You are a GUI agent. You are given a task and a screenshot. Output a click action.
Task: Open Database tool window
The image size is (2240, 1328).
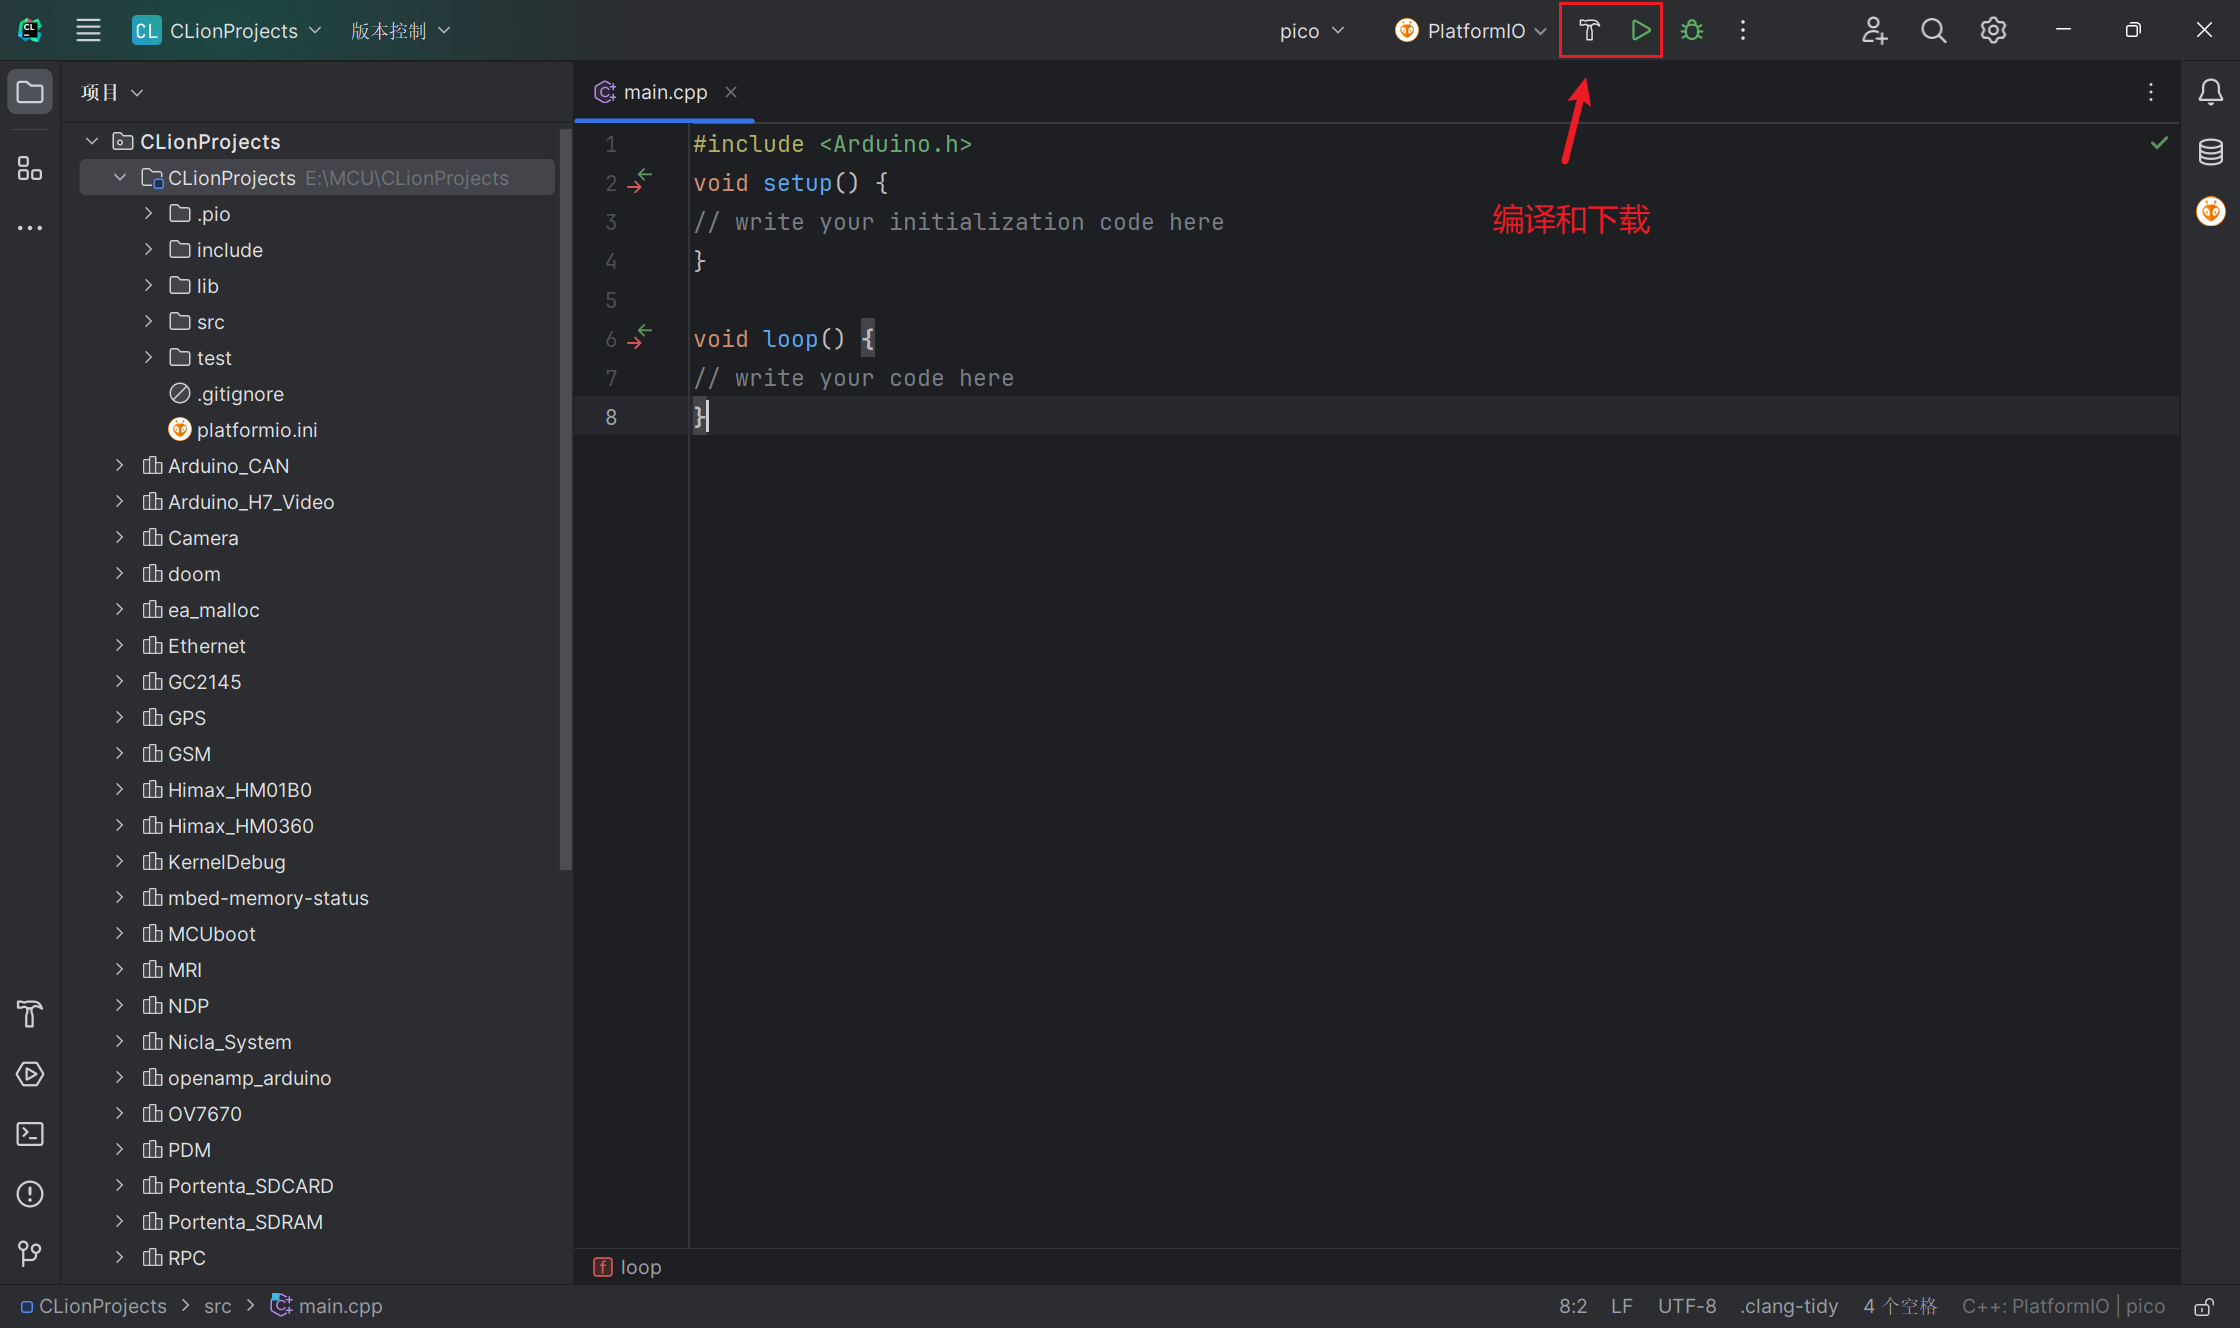[2210, 152]
